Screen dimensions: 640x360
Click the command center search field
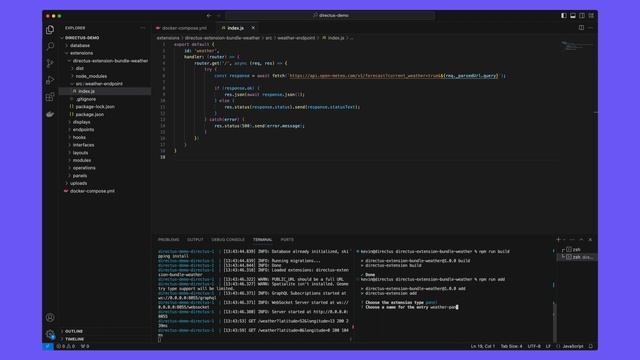(330, 16)
